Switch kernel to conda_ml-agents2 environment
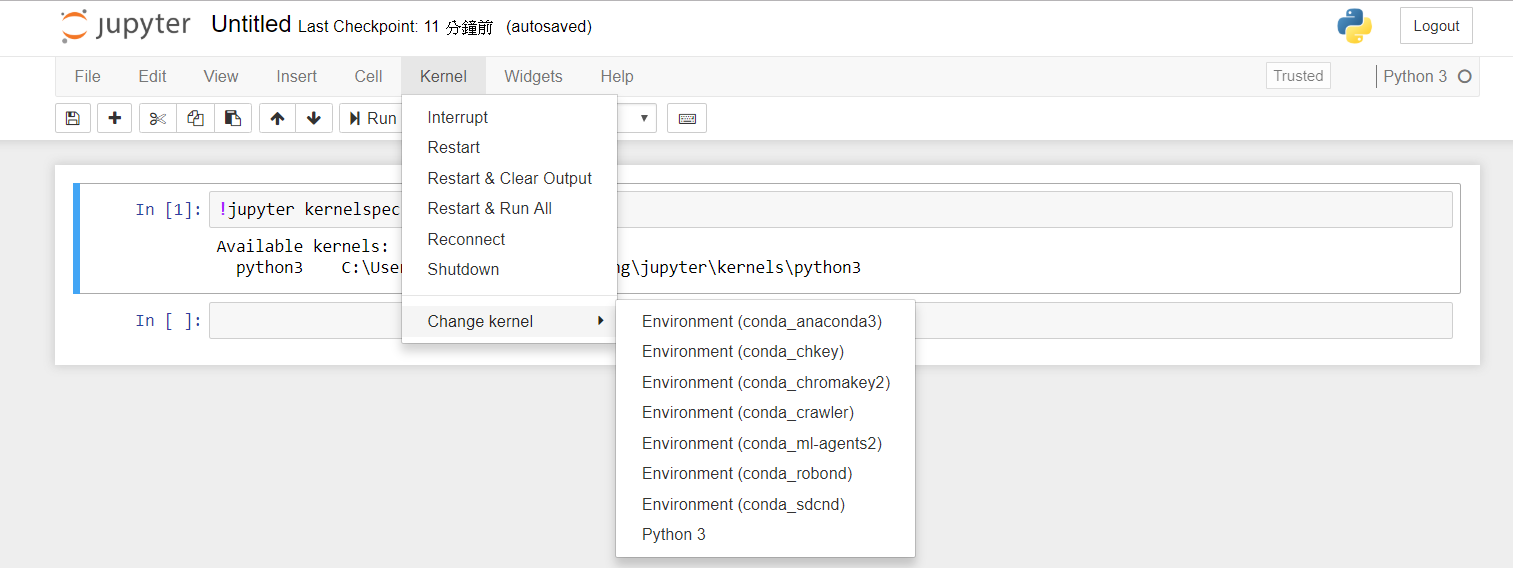This screenshot has height=568, width=1513. click(765, 443)
